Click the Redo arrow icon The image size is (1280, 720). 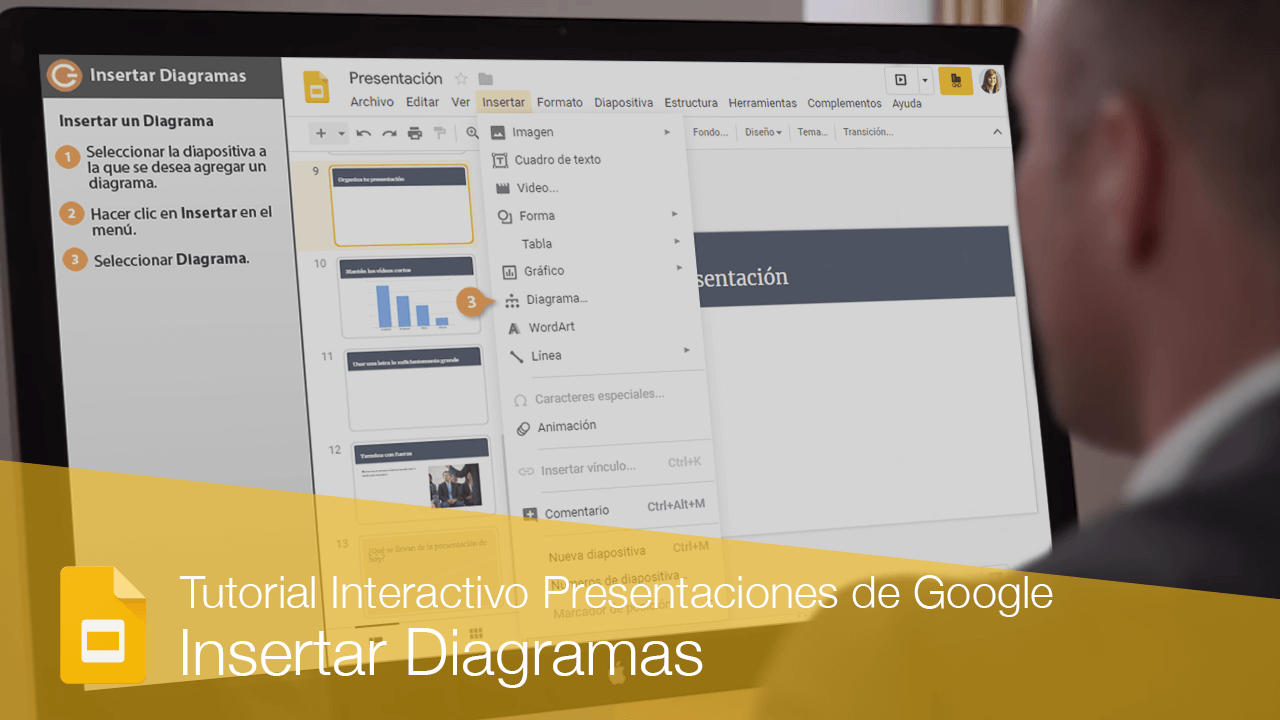389,133
